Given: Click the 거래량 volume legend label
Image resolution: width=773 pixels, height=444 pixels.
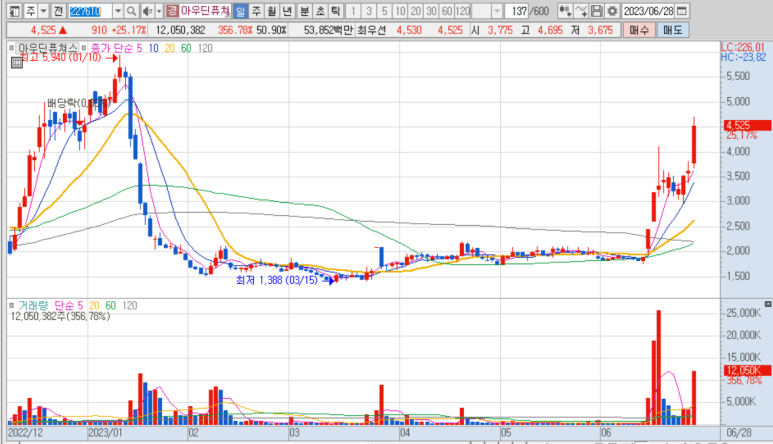Looking at the screenshot, I should (x=33, y=306).
